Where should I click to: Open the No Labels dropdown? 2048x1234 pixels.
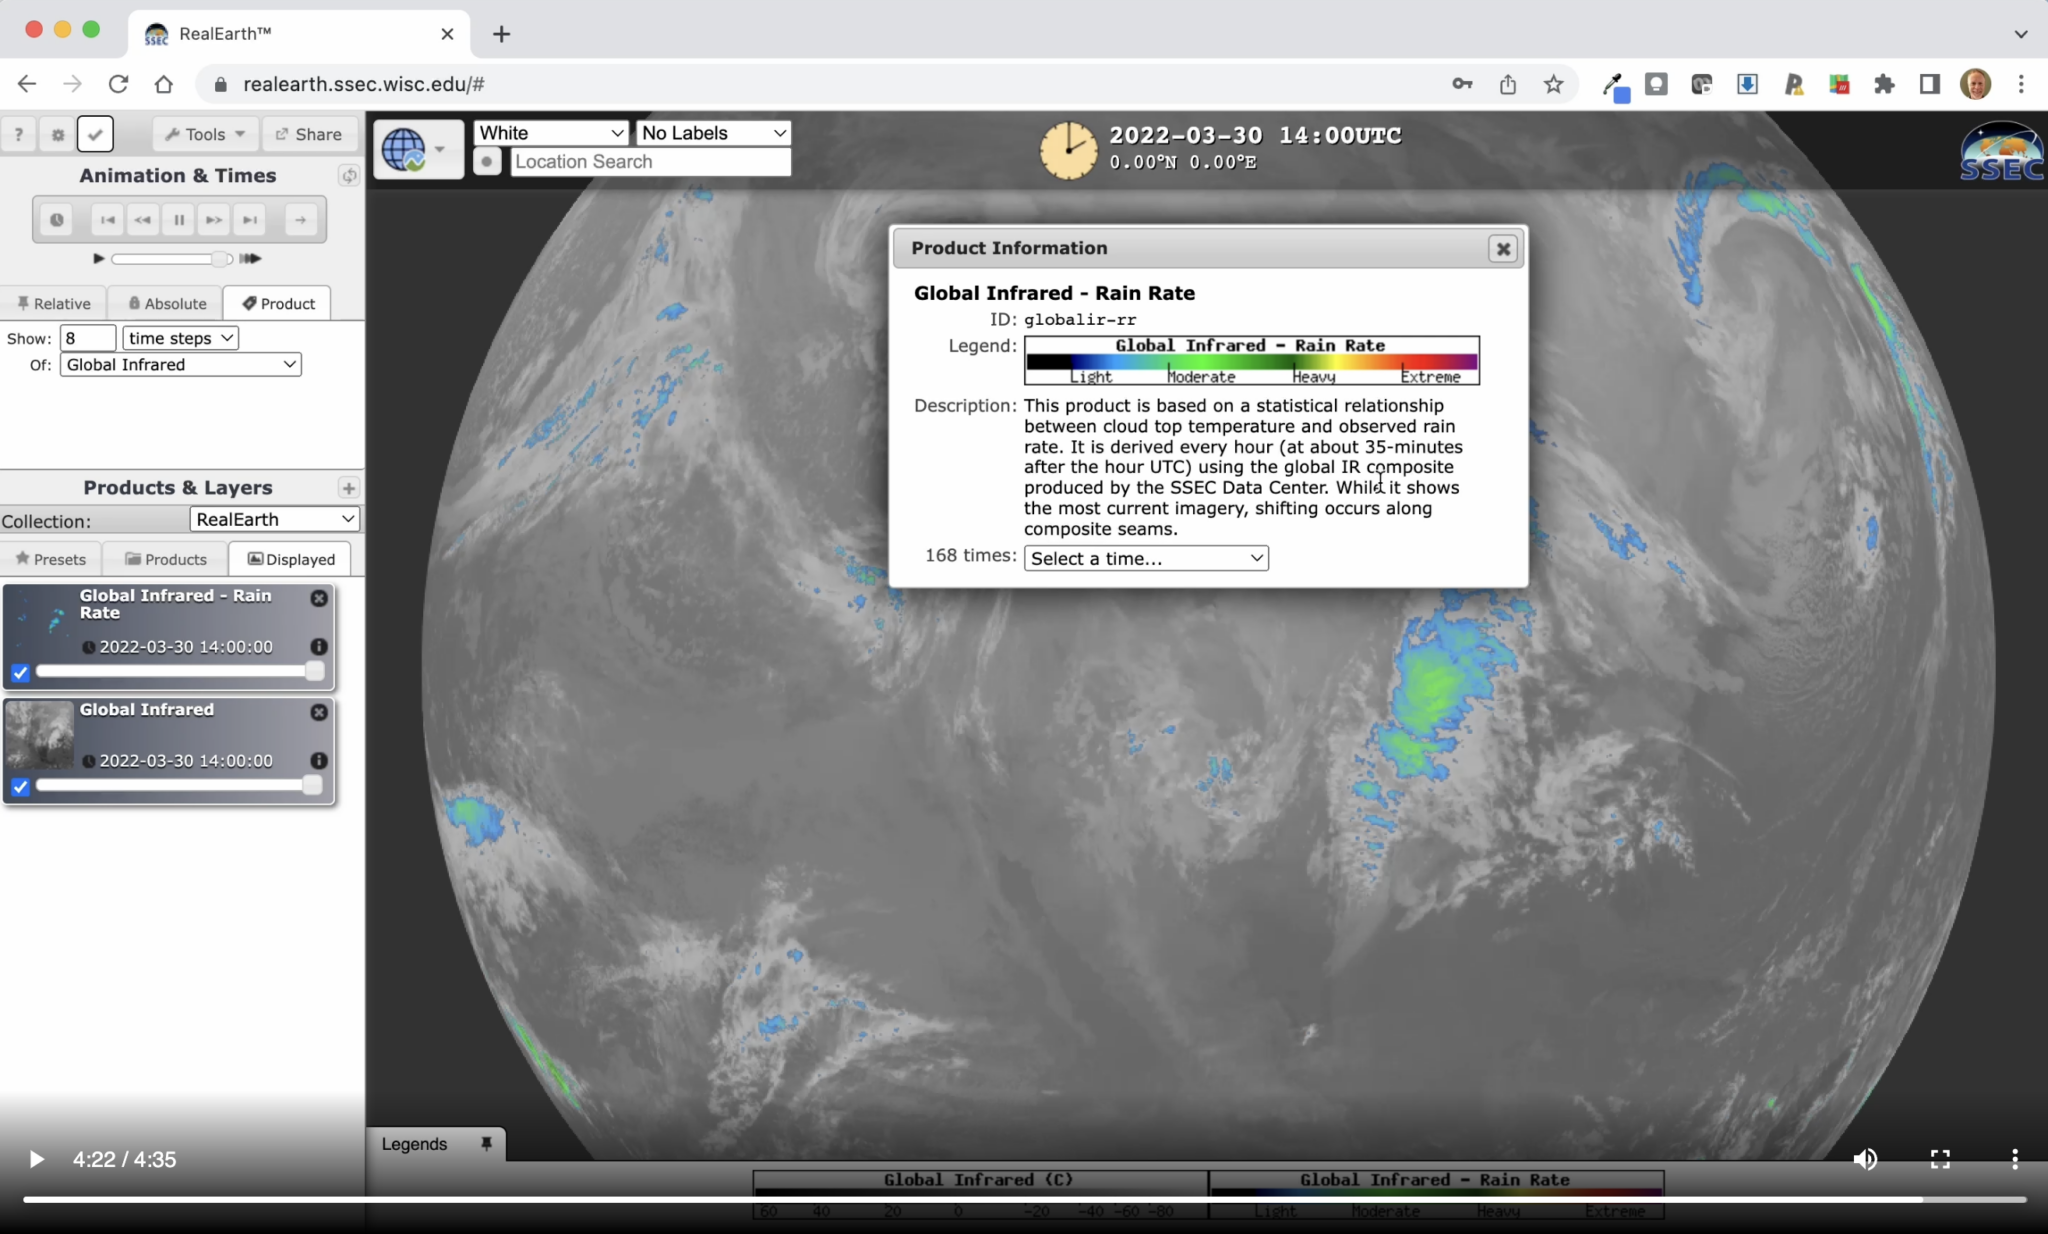[x=713, y=133]
